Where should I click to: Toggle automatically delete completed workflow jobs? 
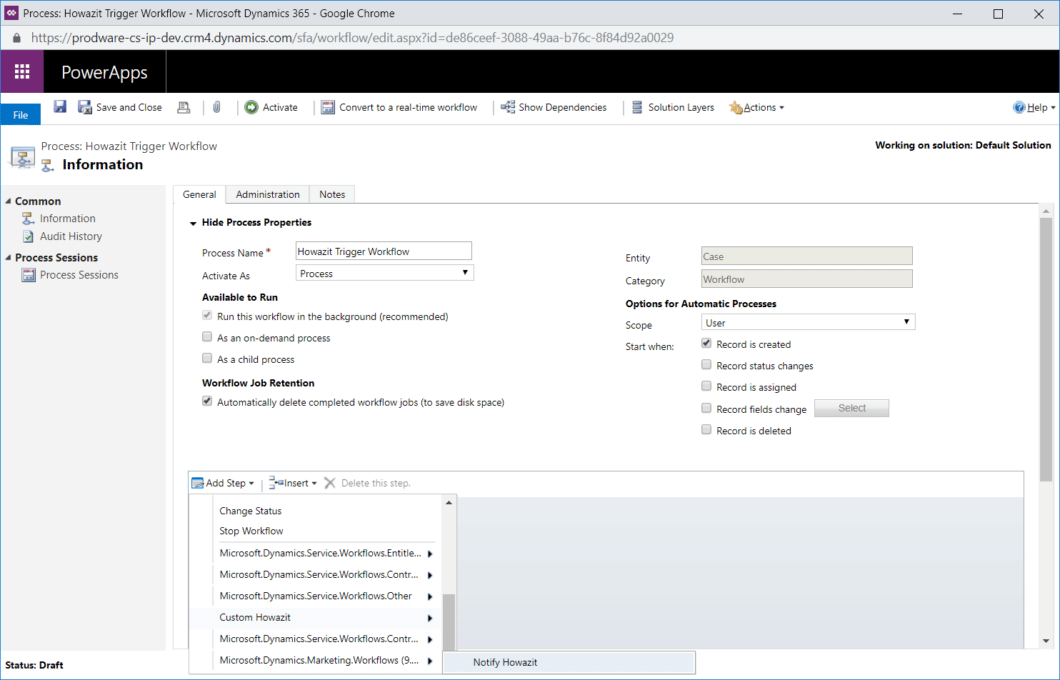tap(207, 401)
